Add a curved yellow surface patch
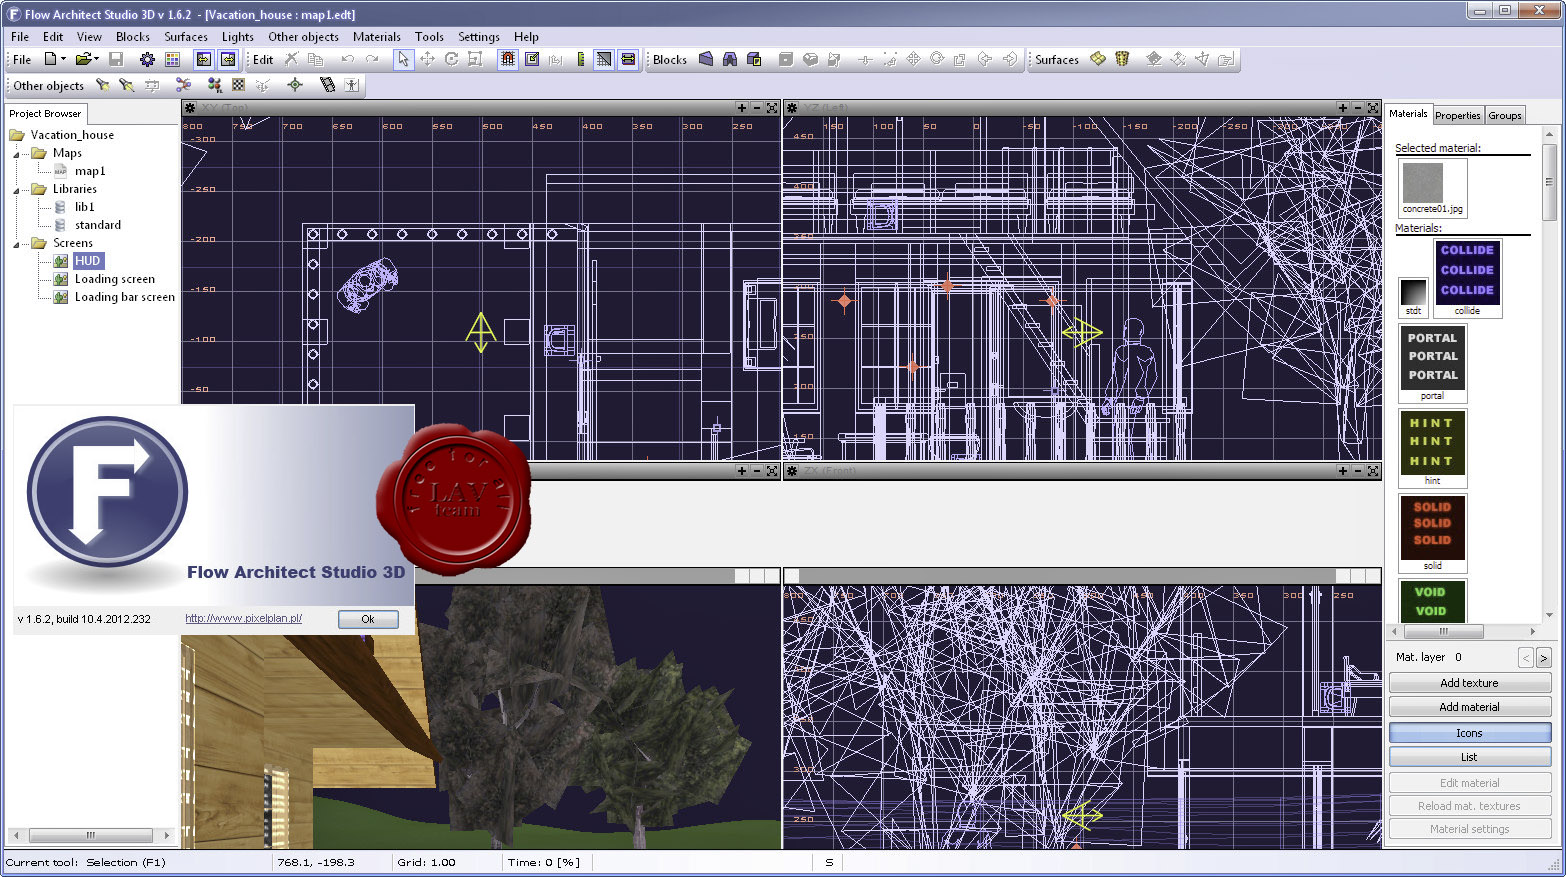The height and width of the screenshot is (877, 1566). click(1098, 59)
